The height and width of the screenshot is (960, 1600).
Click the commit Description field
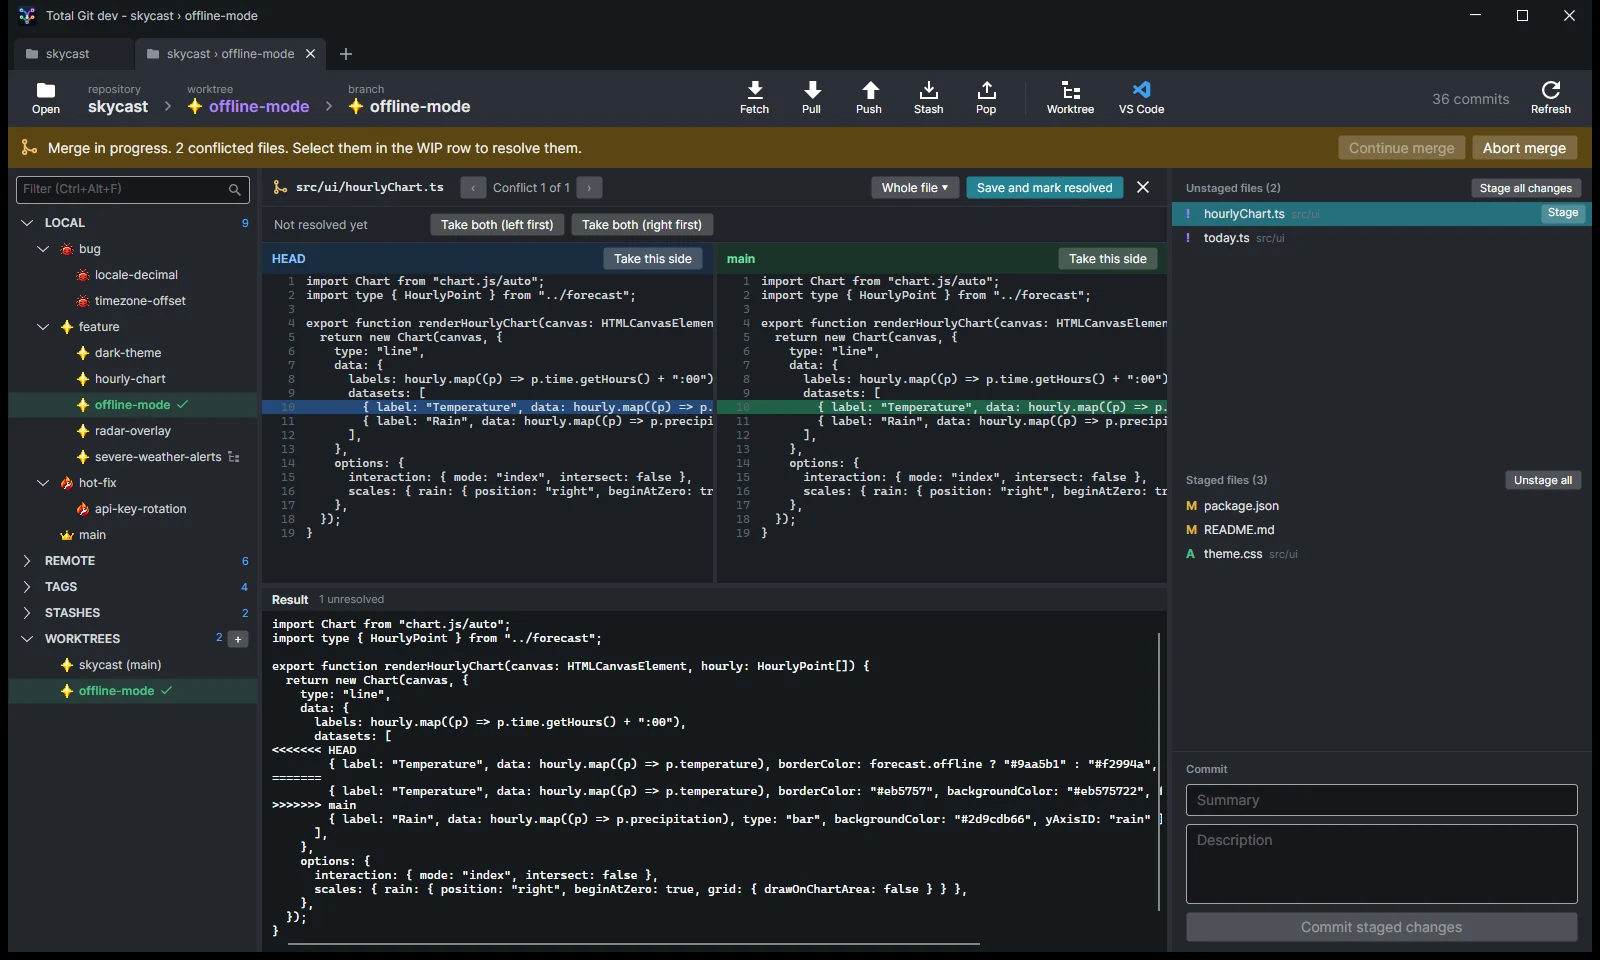(1381, 864)
